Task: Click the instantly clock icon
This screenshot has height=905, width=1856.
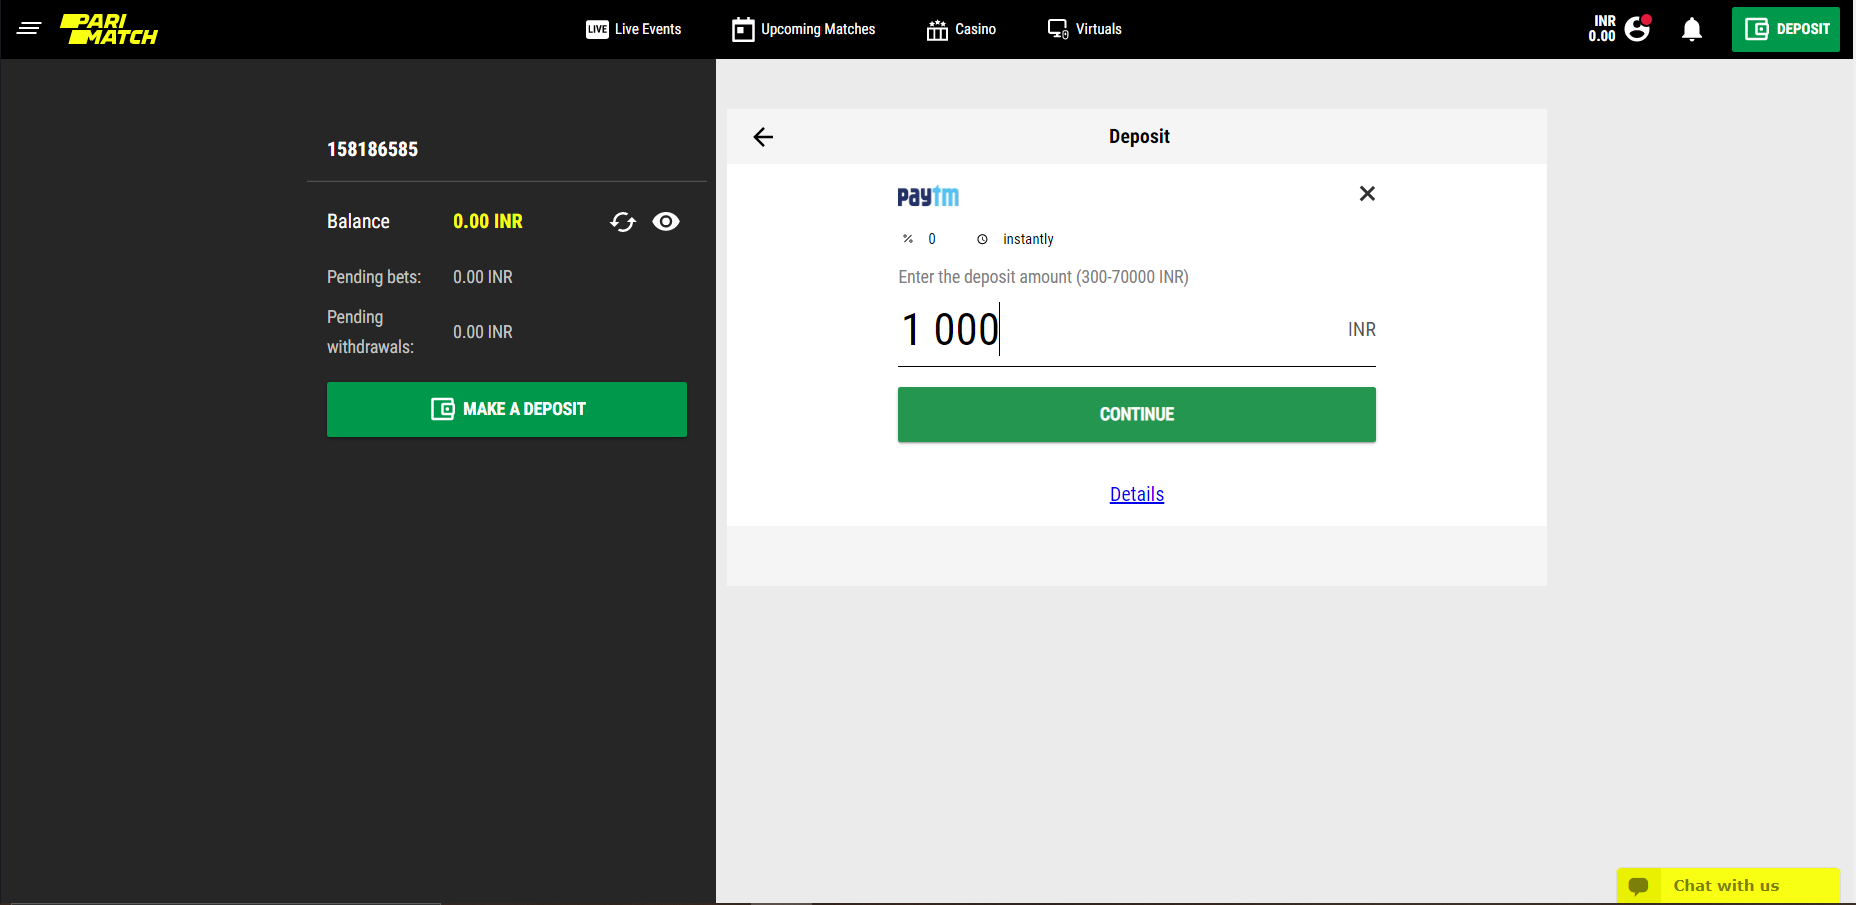Action: (982, 239)
